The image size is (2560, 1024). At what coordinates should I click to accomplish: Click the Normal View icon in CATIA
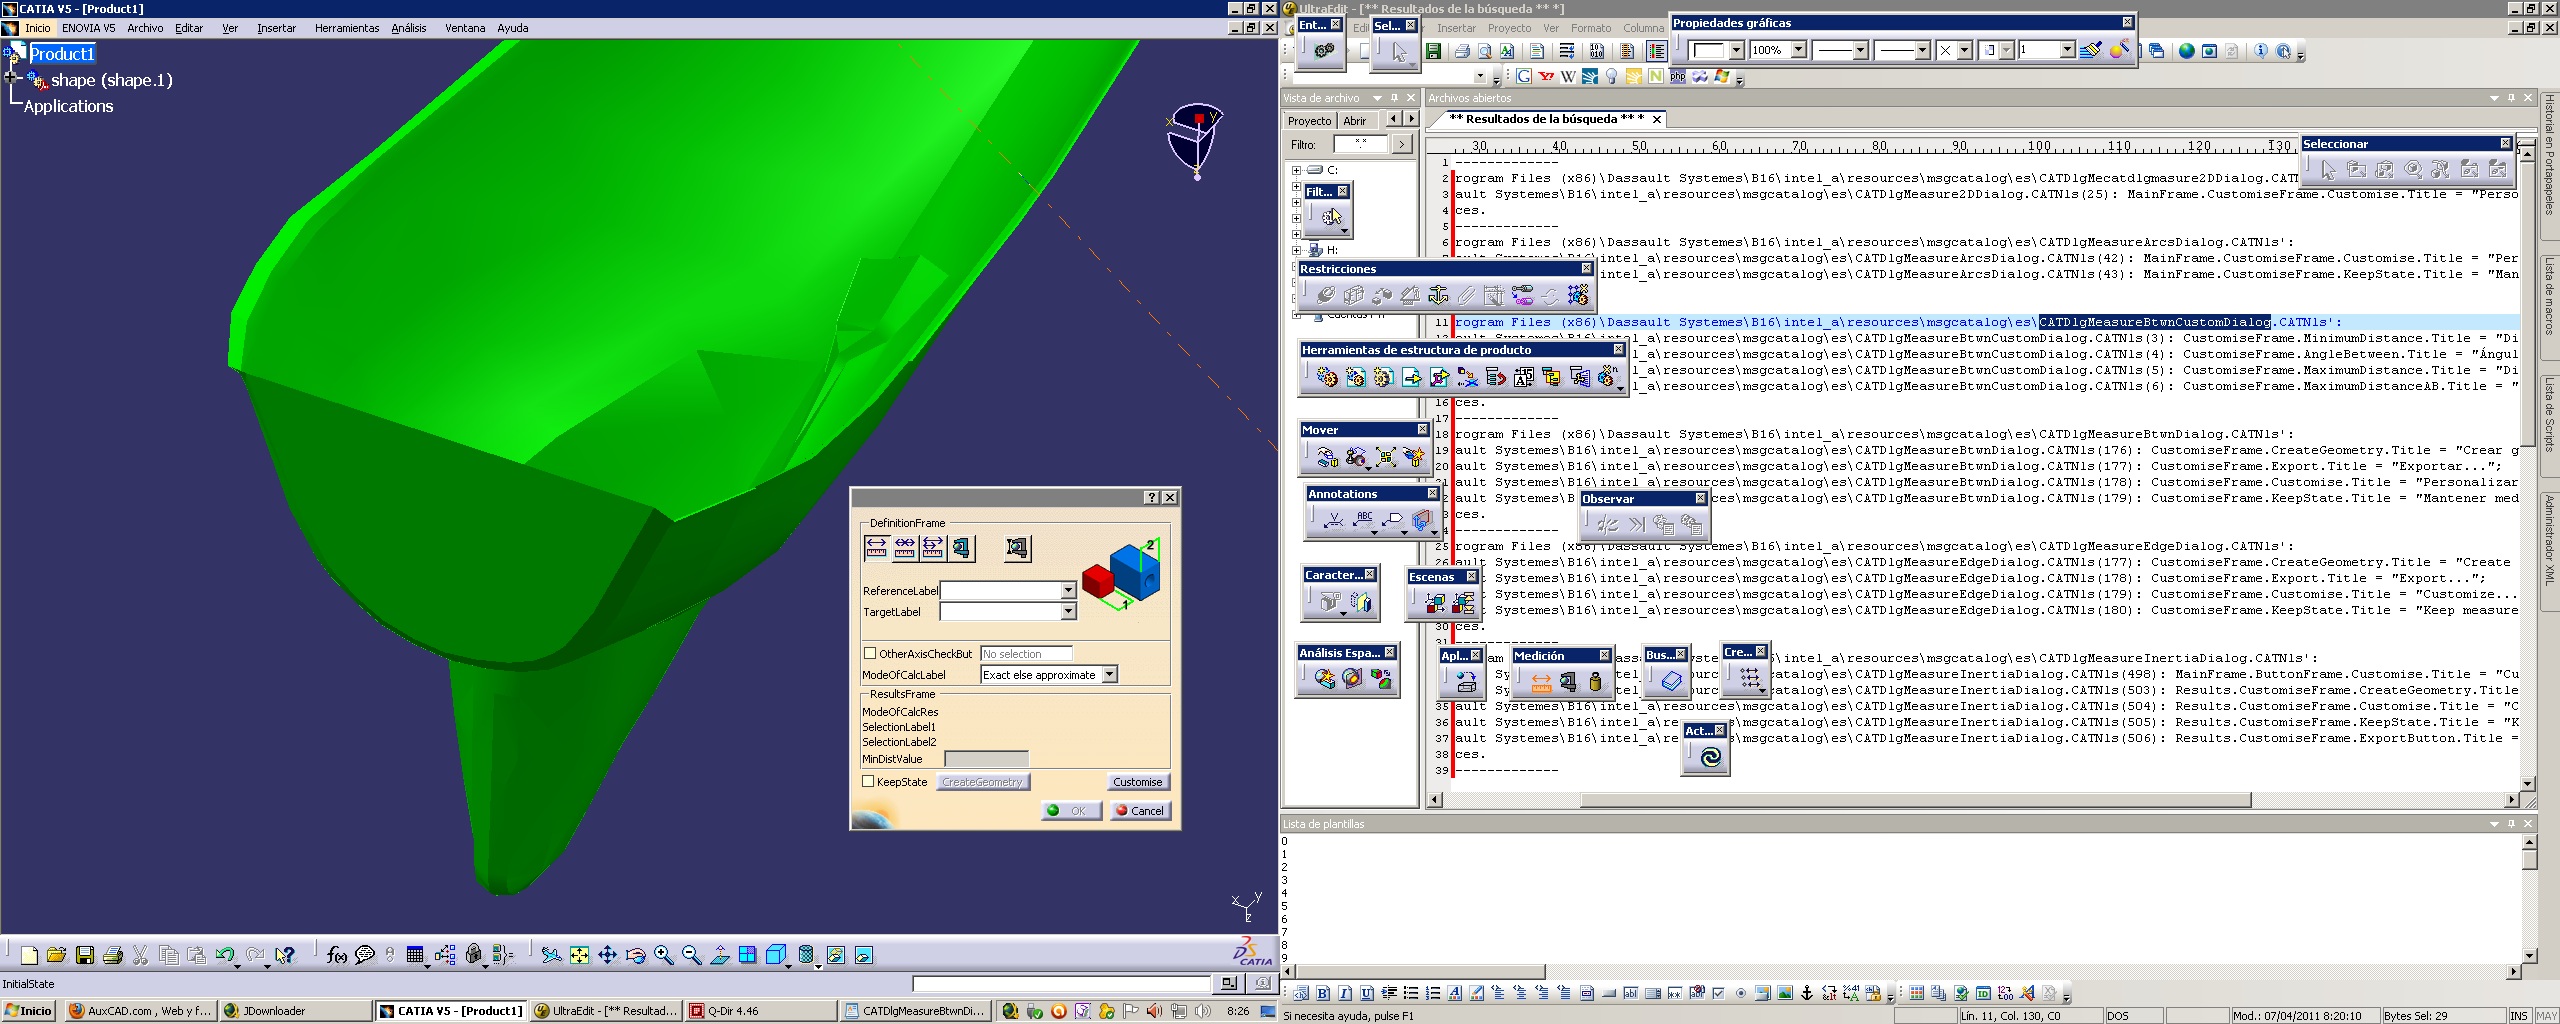[x=720, y=955]
